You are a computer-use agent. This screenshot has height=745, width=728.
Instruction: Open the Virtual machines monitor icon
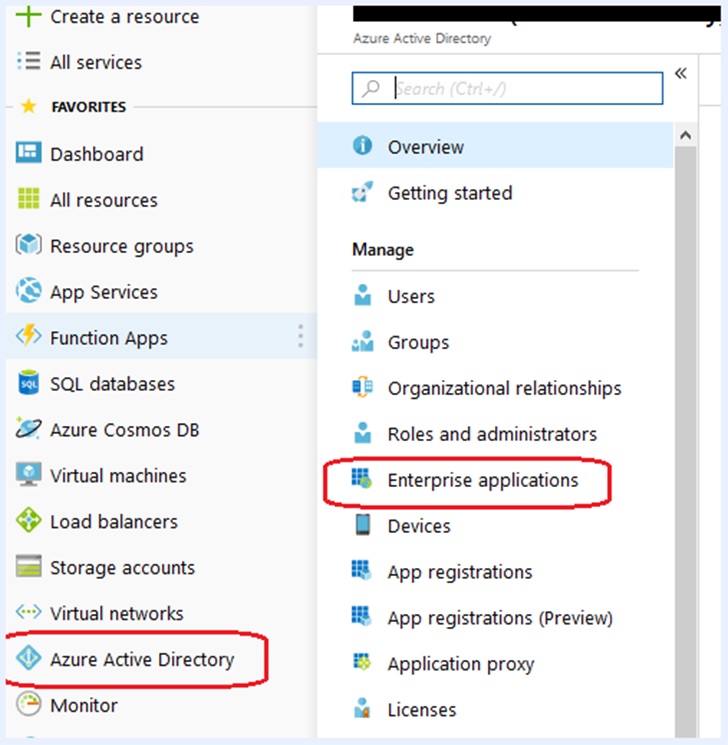coord(29,476)
